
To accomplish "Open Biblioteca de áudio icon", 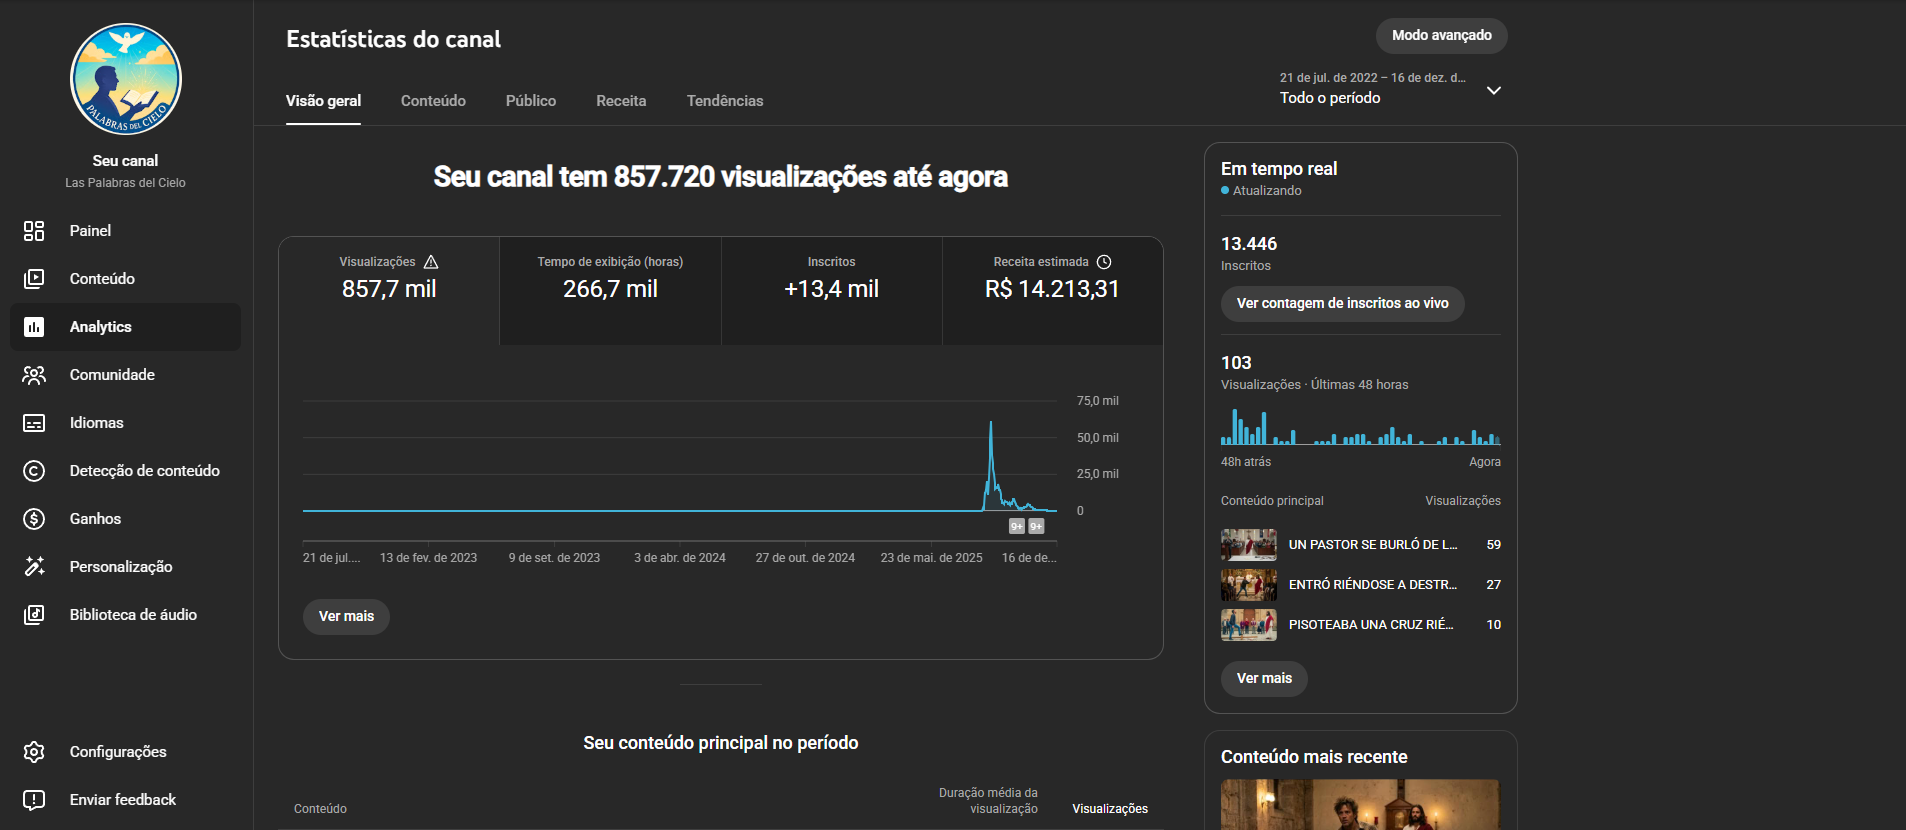I will (34, 615).
